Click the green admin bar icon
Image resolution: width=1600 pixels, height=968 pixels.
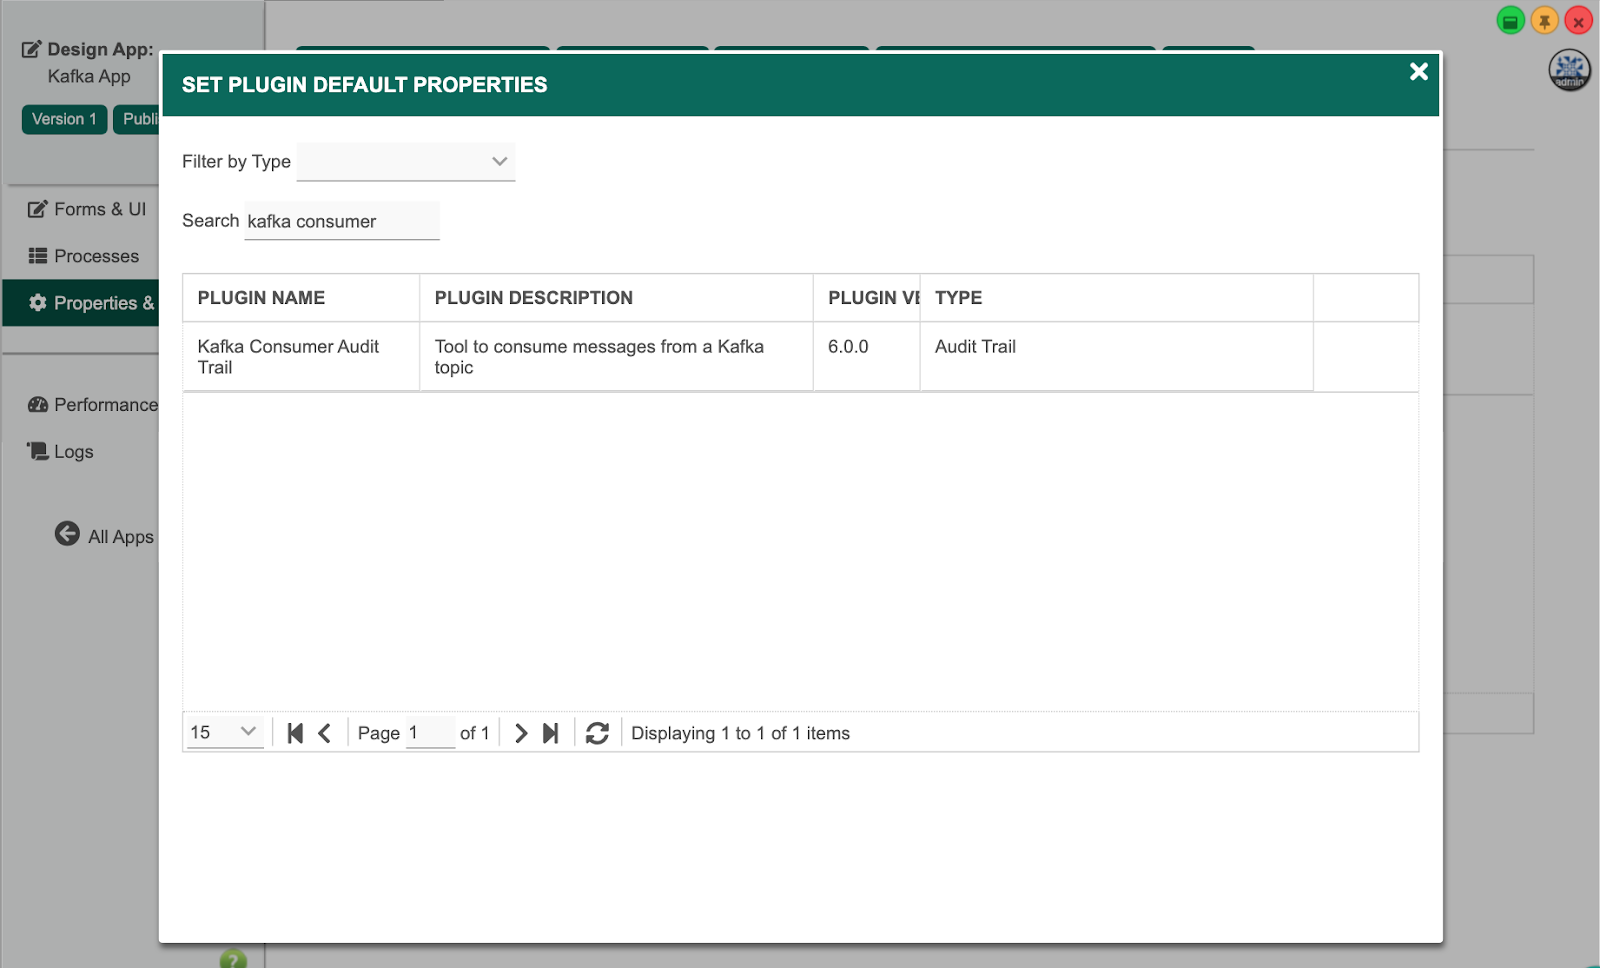point(1511,20)
